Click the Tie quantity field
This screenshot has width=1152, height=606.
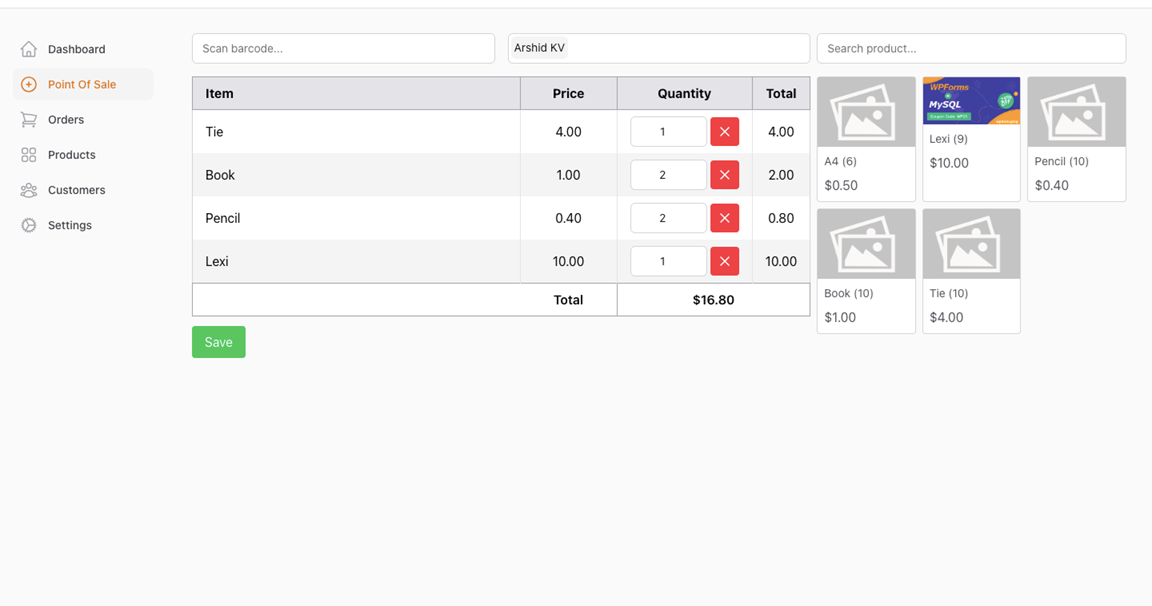click(669, 132)
